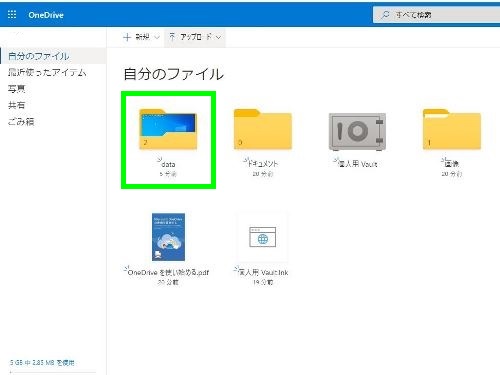This screenshot has width=500, height=375.
Task: Open the 画像 folder icon
Action: [452, 129]
